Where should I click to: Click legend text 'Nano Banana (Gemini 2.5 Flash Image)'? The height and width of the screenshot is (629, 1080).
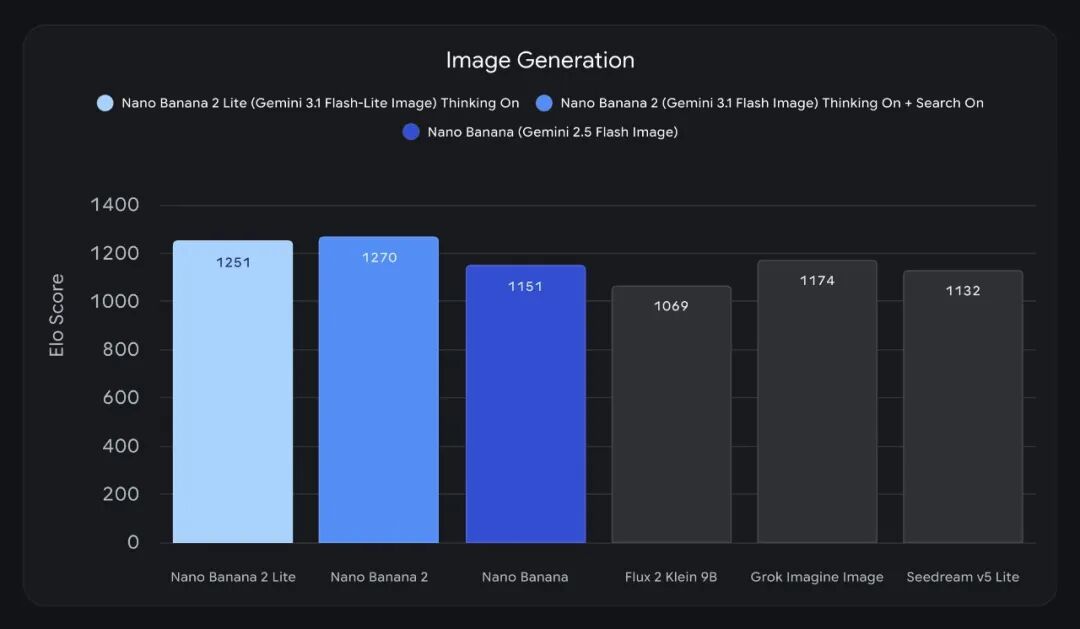point(552,132)
